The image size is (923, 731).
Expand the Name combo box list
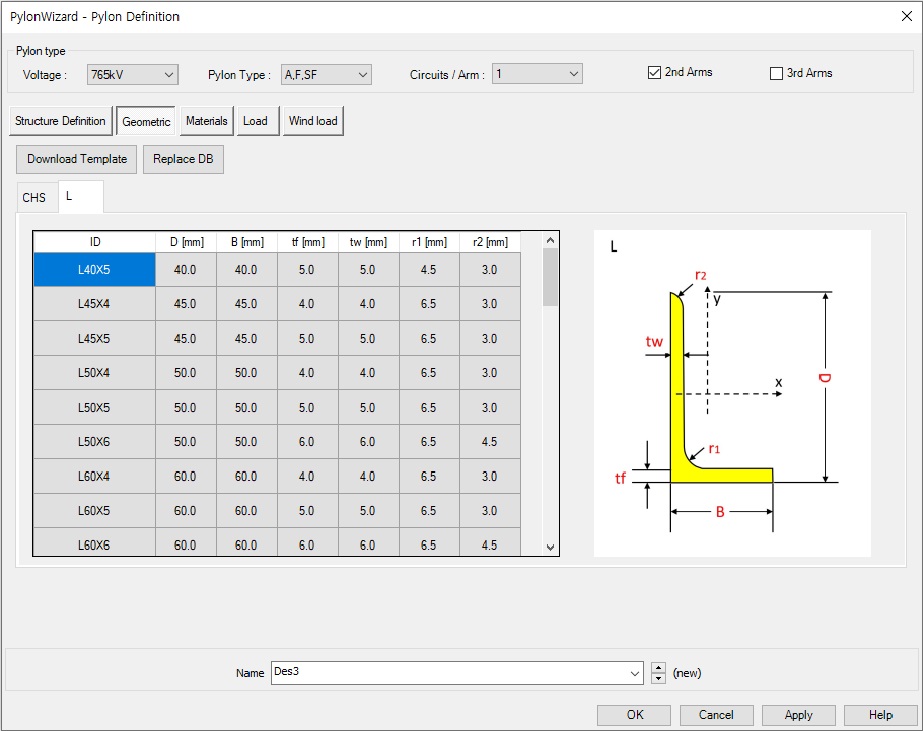click(x=635, y=673)
